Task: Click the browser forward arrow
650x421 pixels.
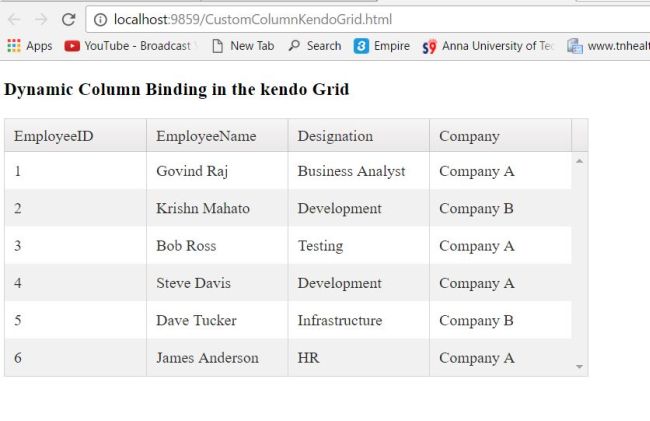Action: click(x=41, y=19)
